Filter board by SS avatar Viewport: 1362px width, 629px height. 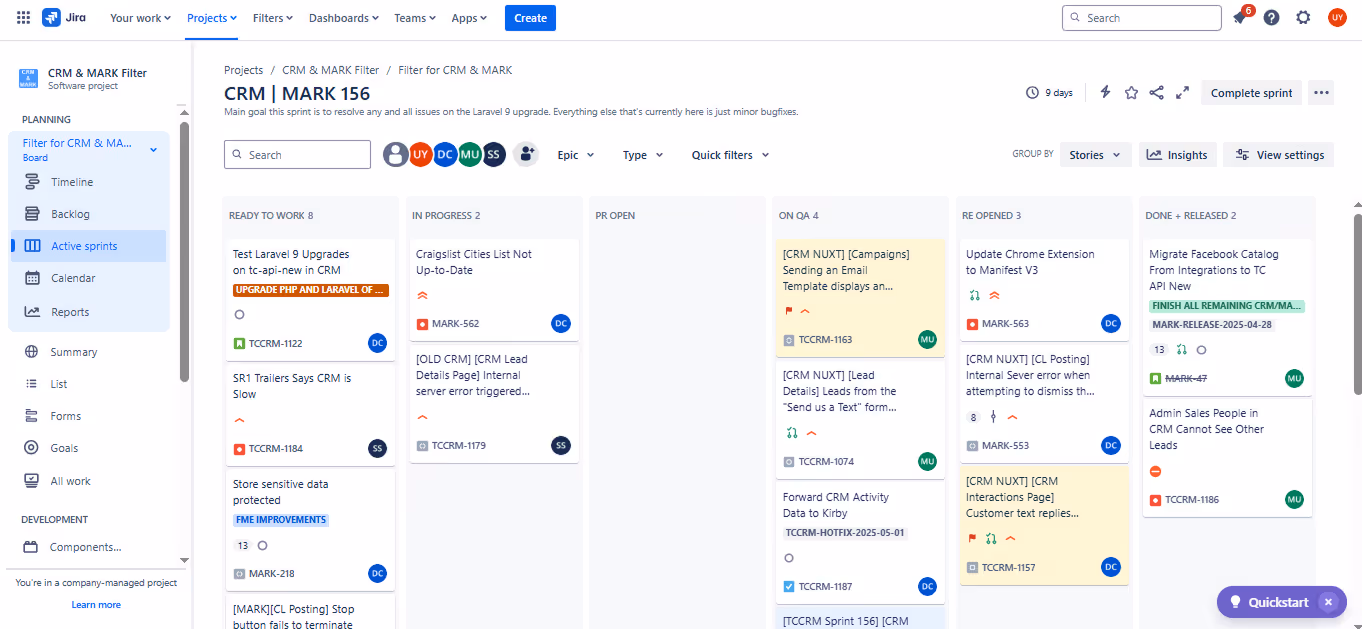click(493, 155)
